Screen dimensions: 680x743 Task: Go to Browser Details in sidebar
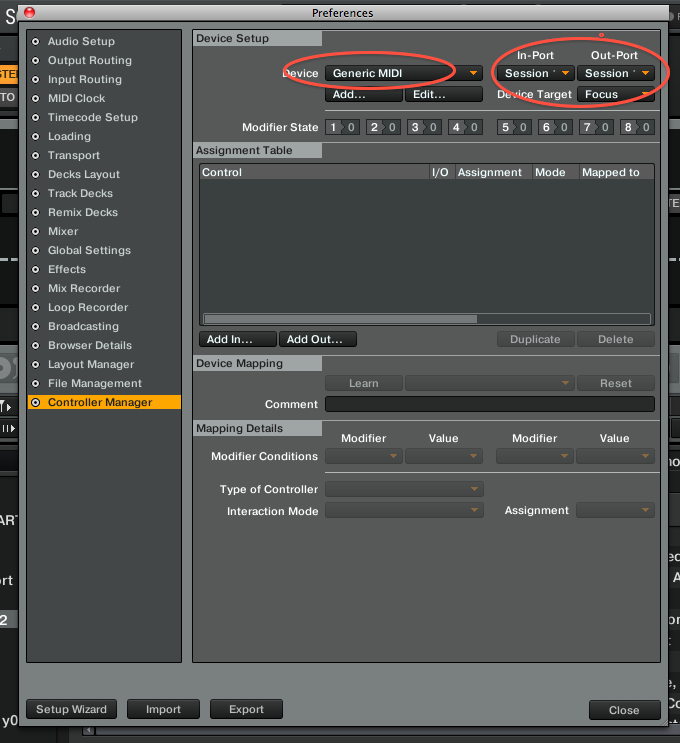pyautogui.click(x=90, y=346)
